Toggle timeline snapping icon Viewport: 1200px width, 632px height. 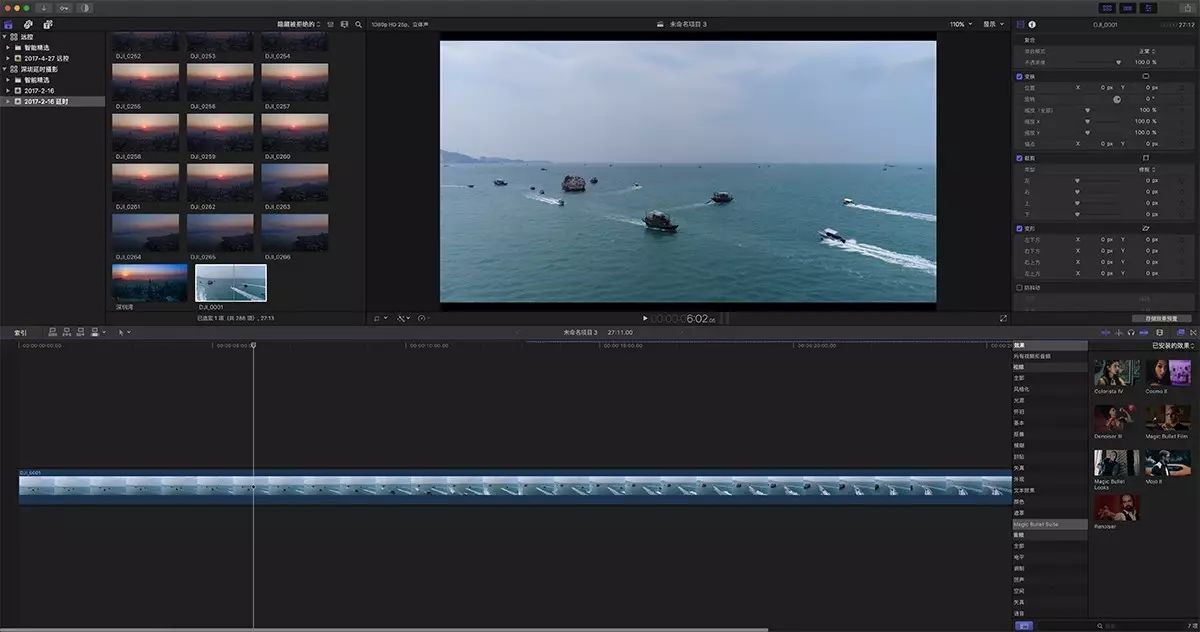pyautogui.click(x=1142, y=332)
